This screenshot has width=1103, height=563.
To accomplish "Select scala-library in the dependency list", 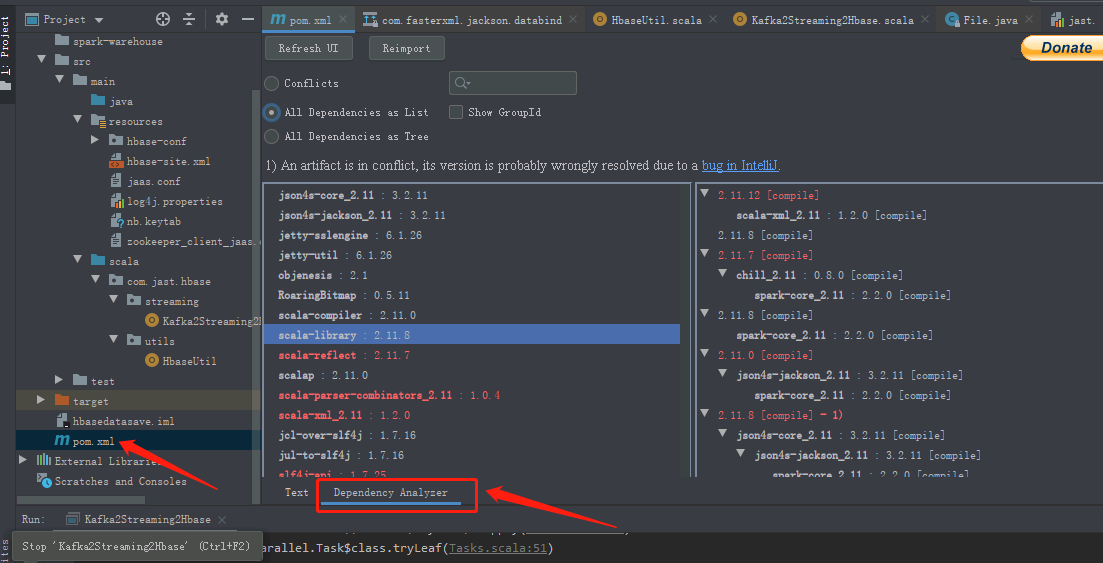I will click(471, 335).
